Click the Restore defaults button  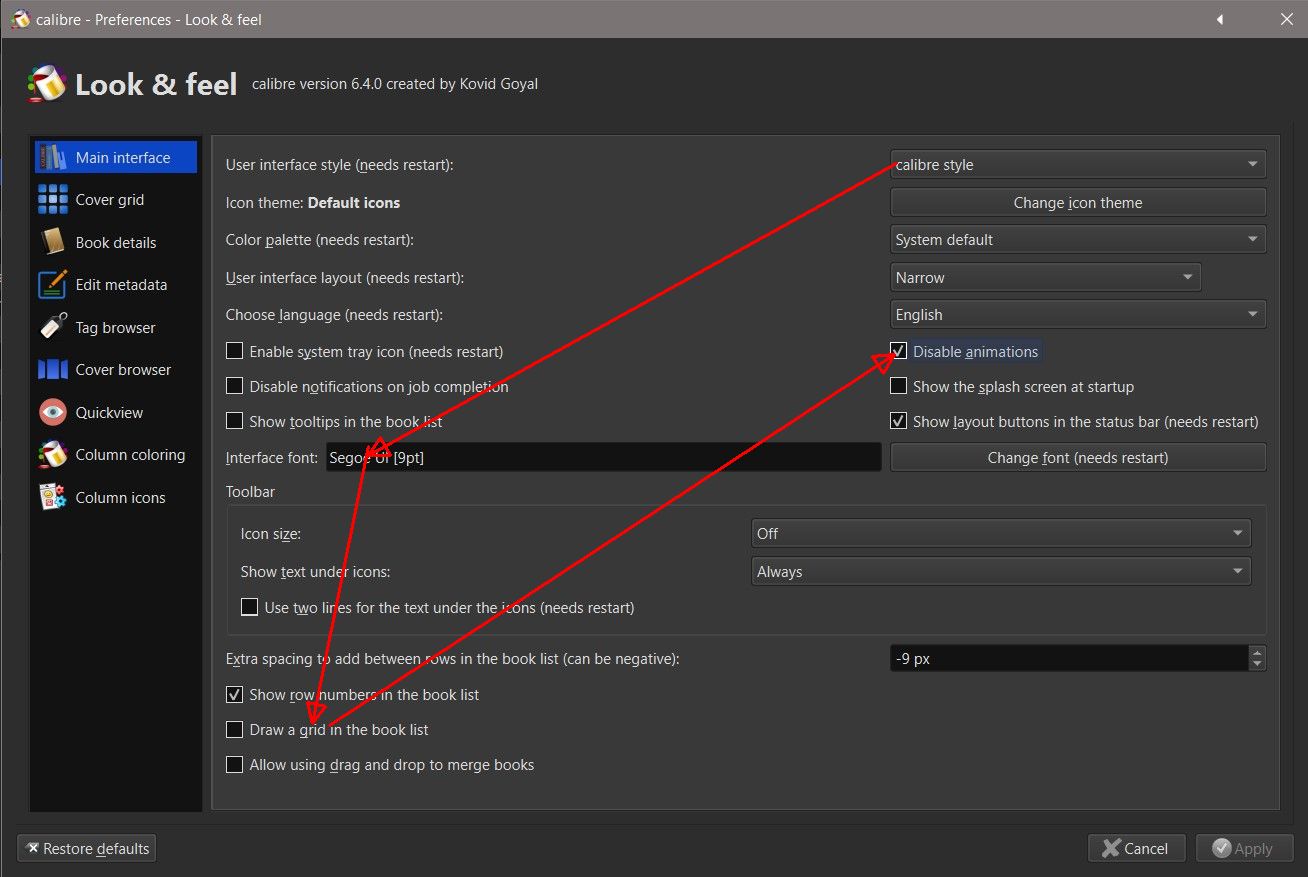point(87,849)
